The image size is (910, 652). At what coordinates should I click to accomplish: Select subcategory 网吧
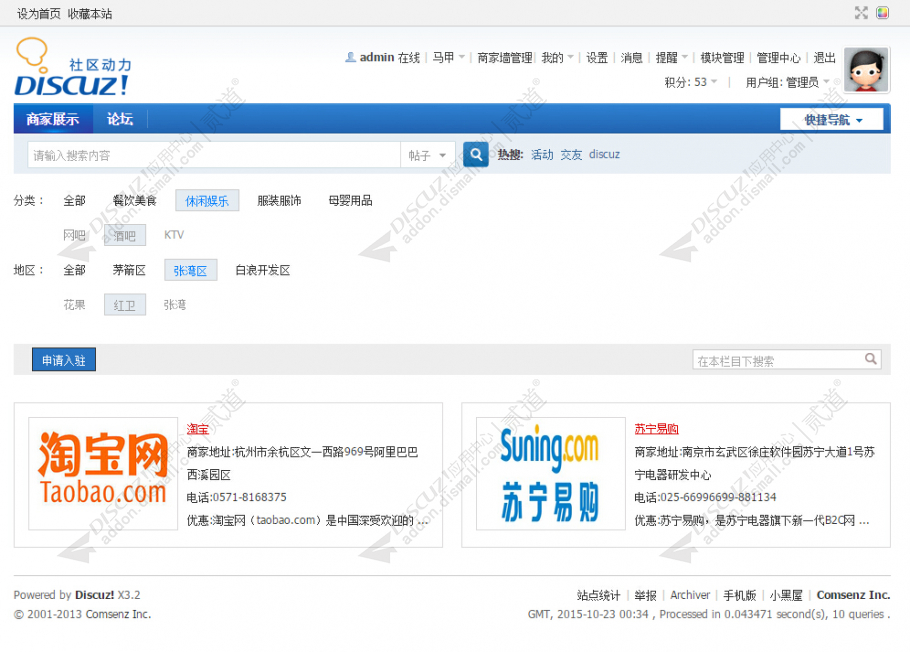(74, 235)
